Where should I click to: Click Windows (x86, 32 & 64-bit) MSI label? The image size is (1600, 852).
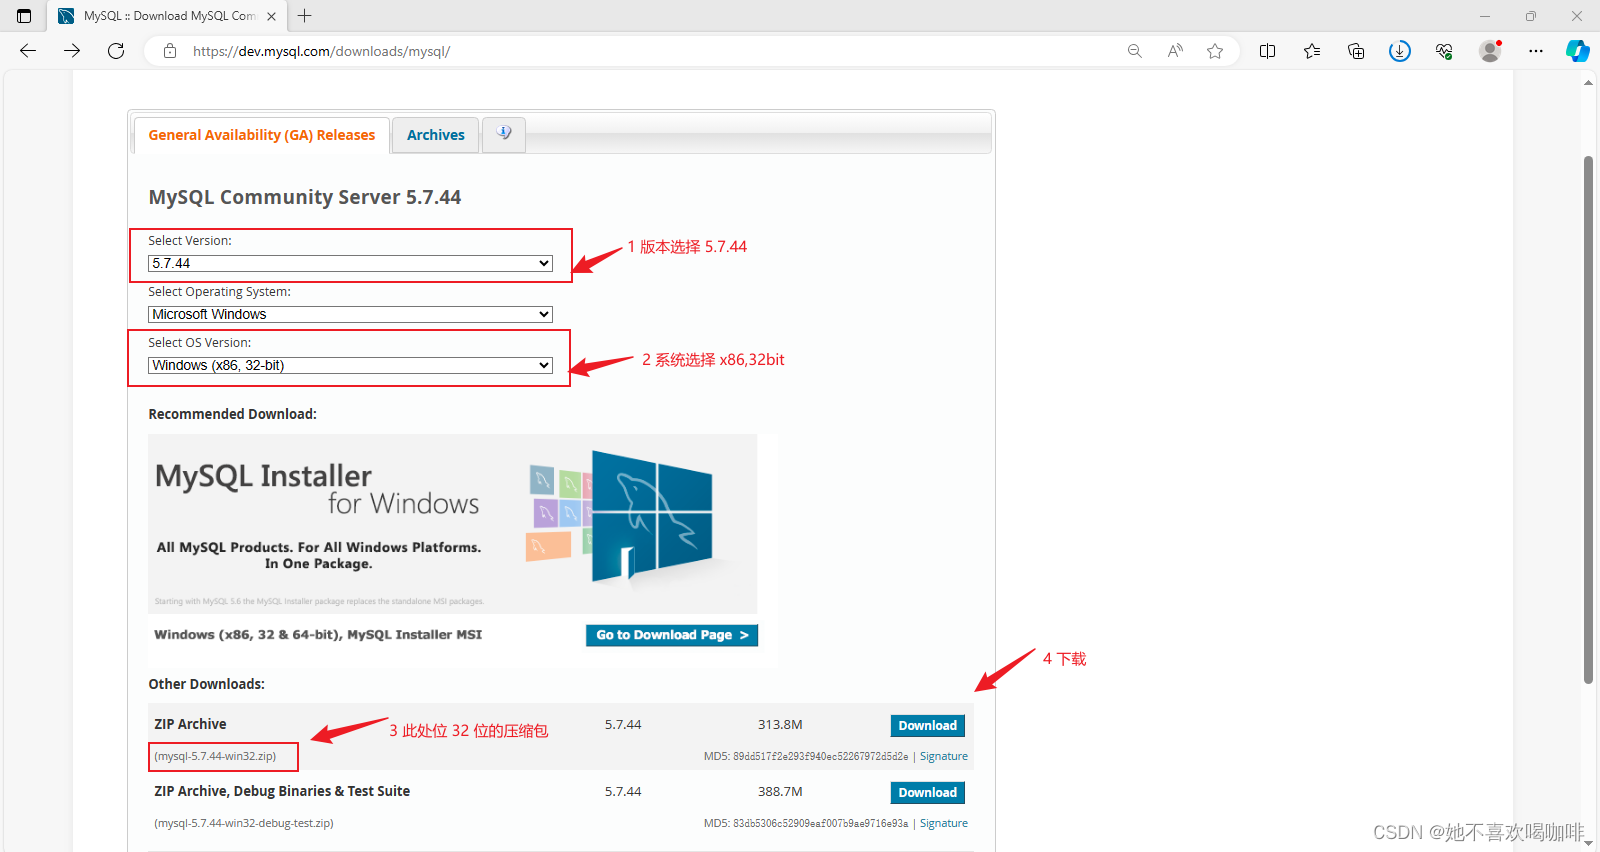coord(318,634)
